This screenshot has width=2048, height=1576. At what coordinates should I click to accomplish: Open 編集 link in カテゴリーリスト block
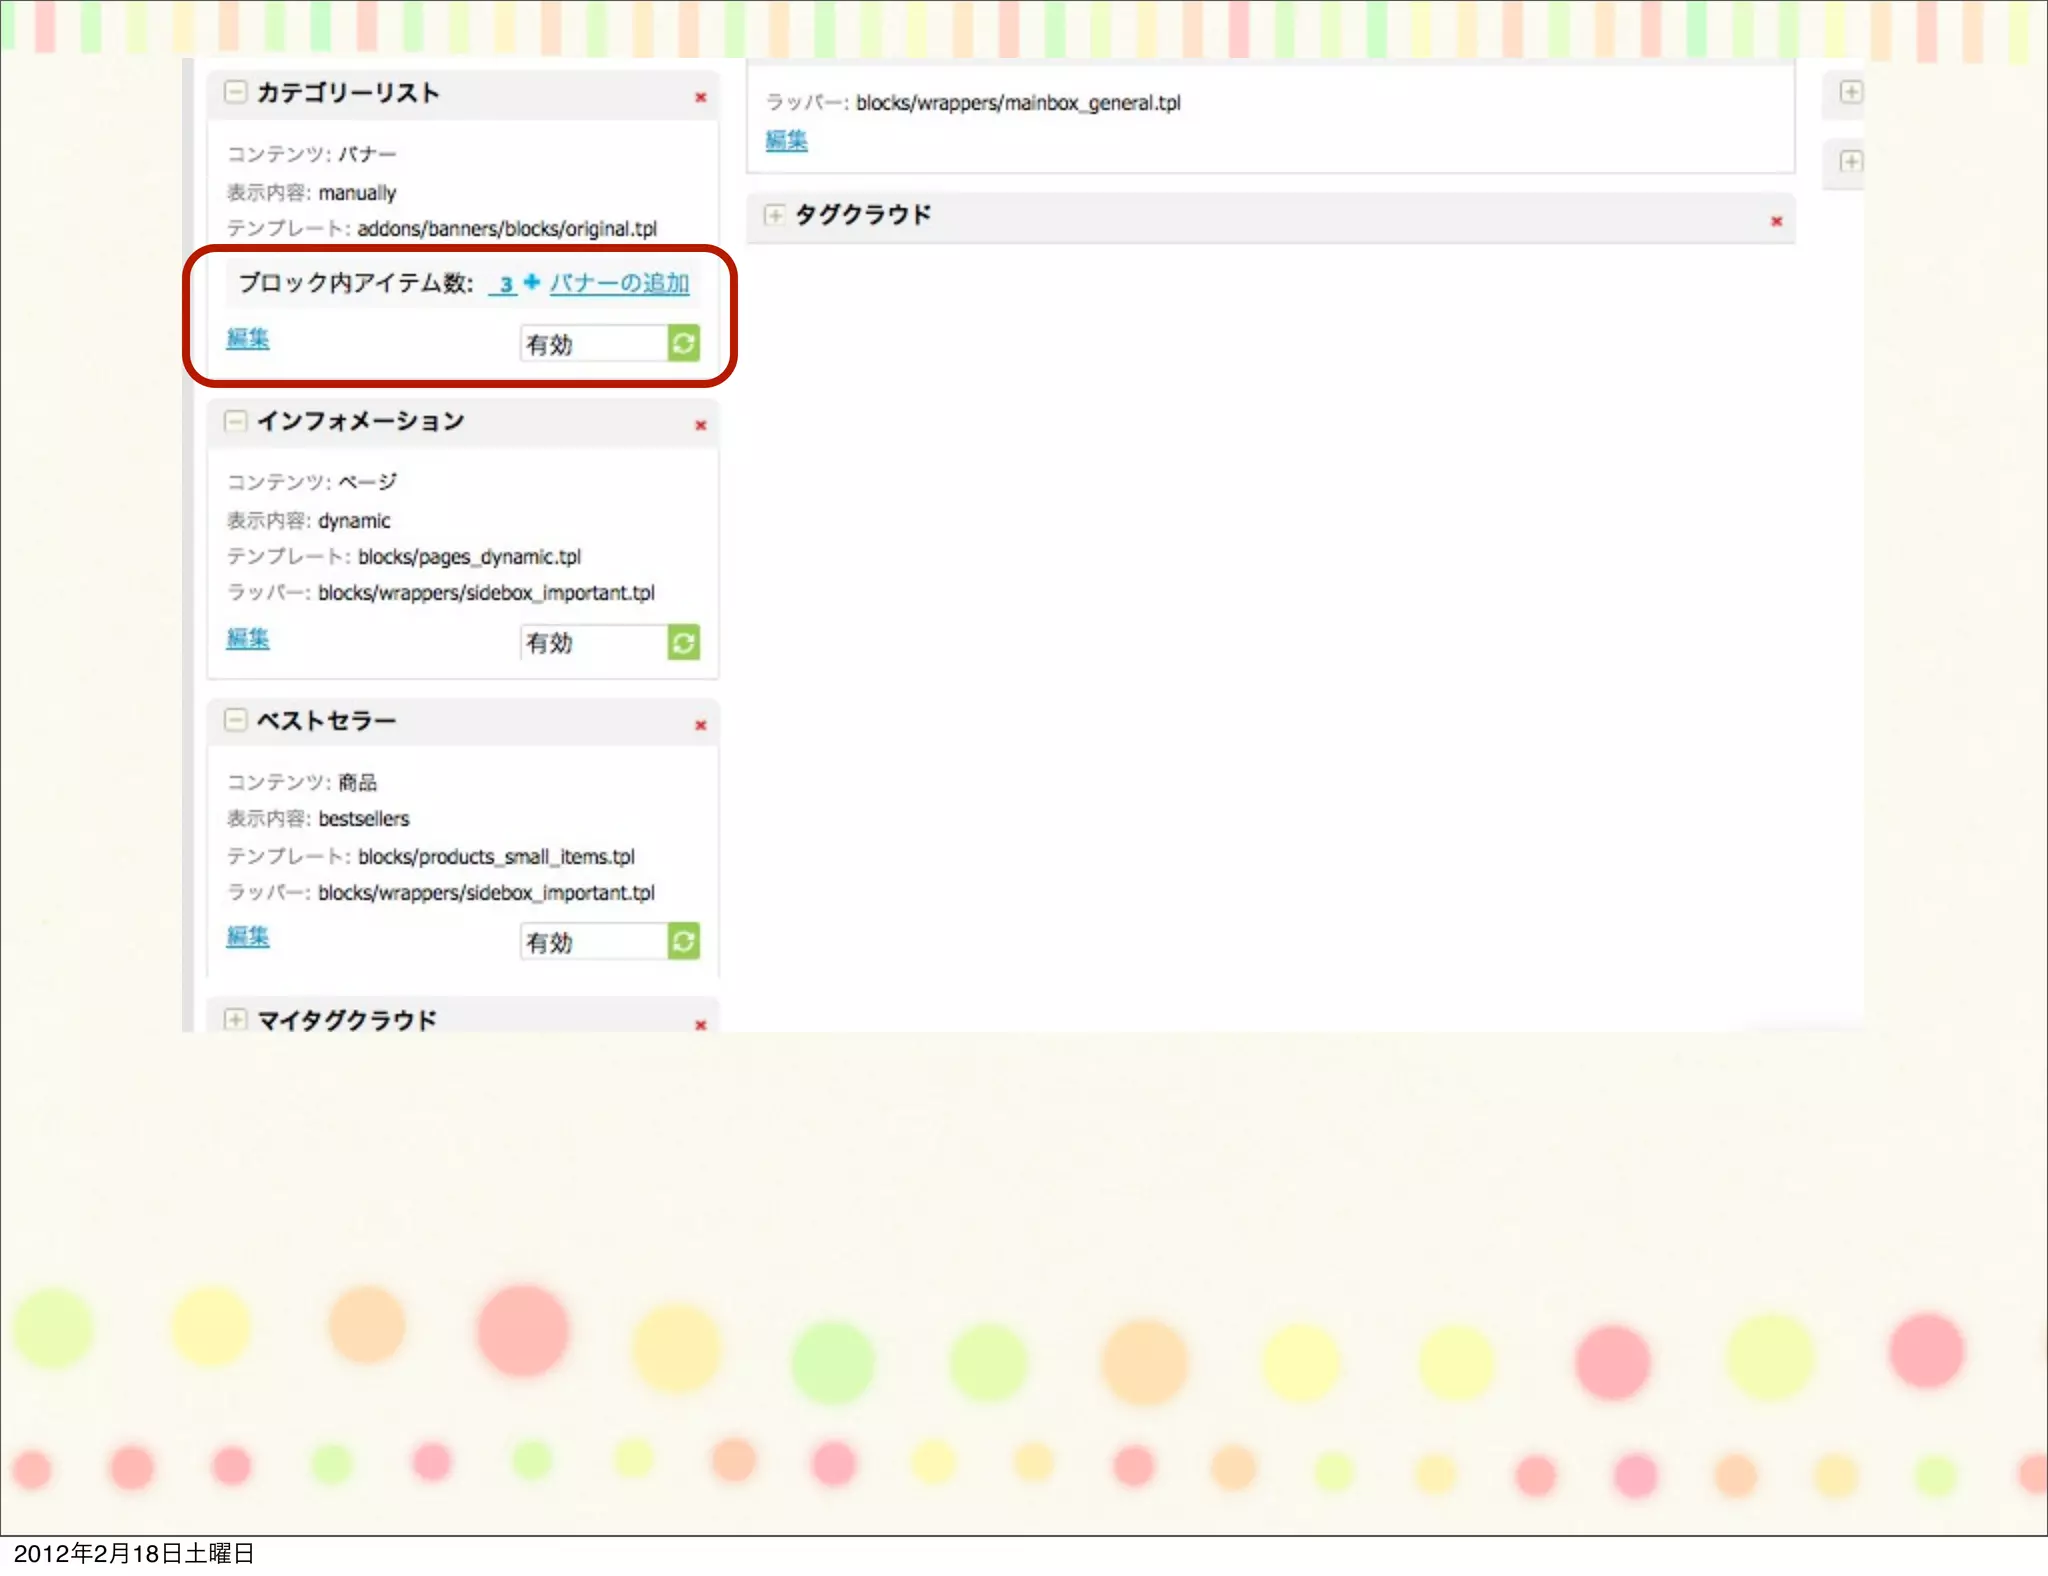(x=248, y=338)
